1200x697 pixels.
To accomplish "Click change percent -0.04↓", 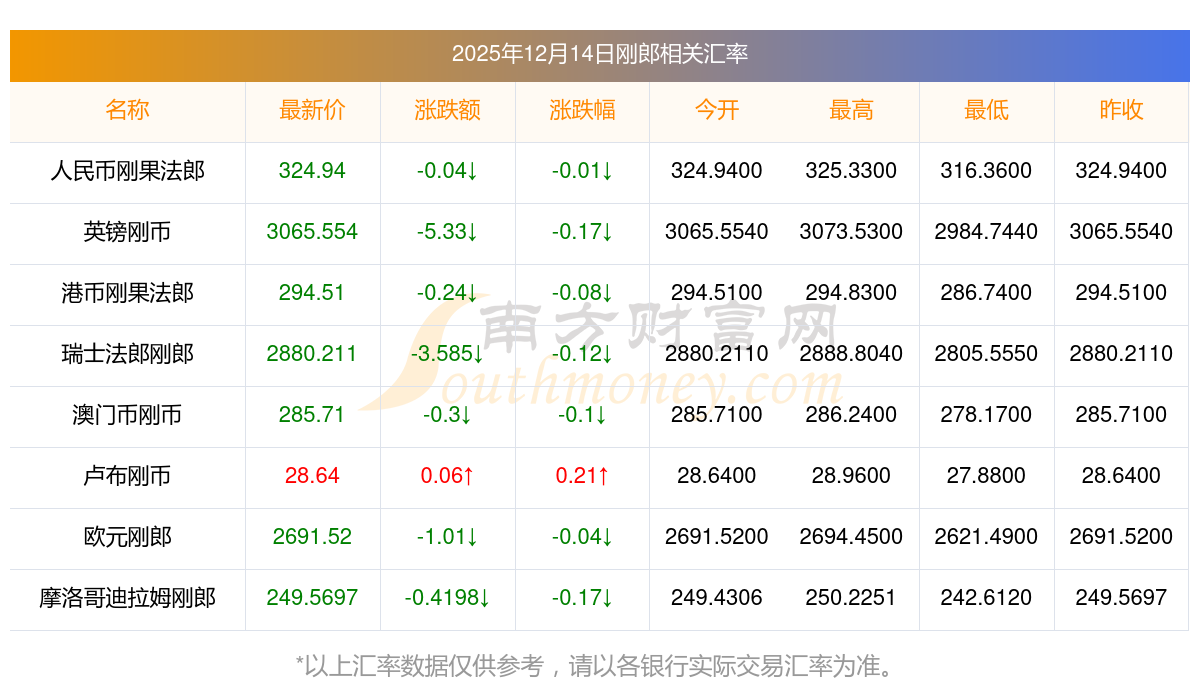I will (x=583, y=537).
